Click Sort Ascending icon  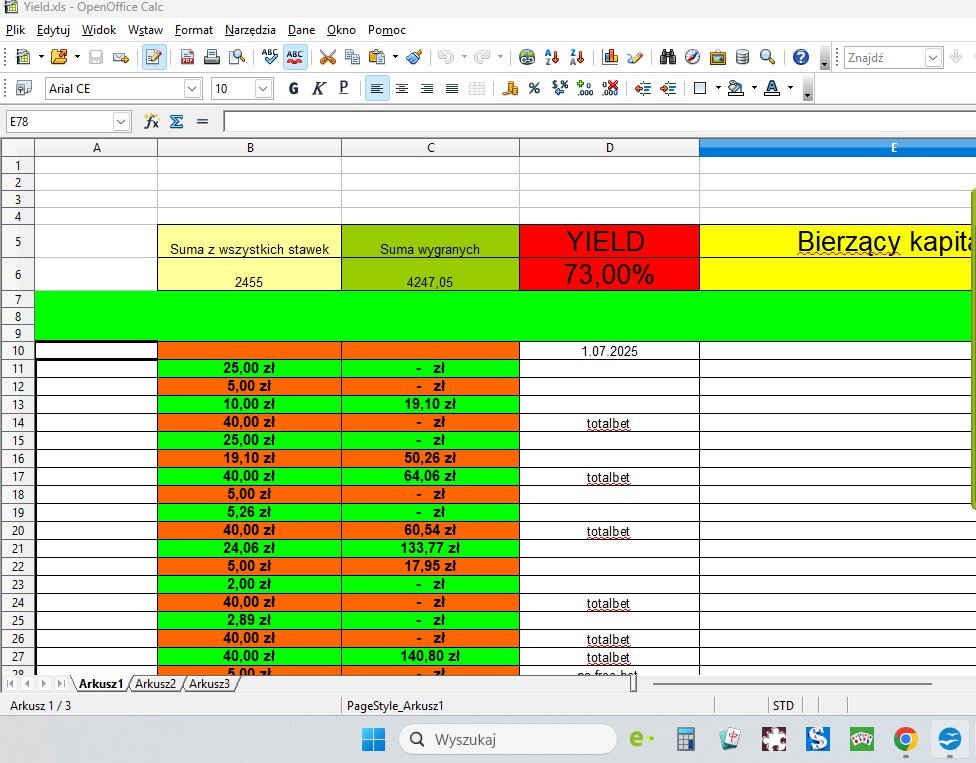(551, 57)
